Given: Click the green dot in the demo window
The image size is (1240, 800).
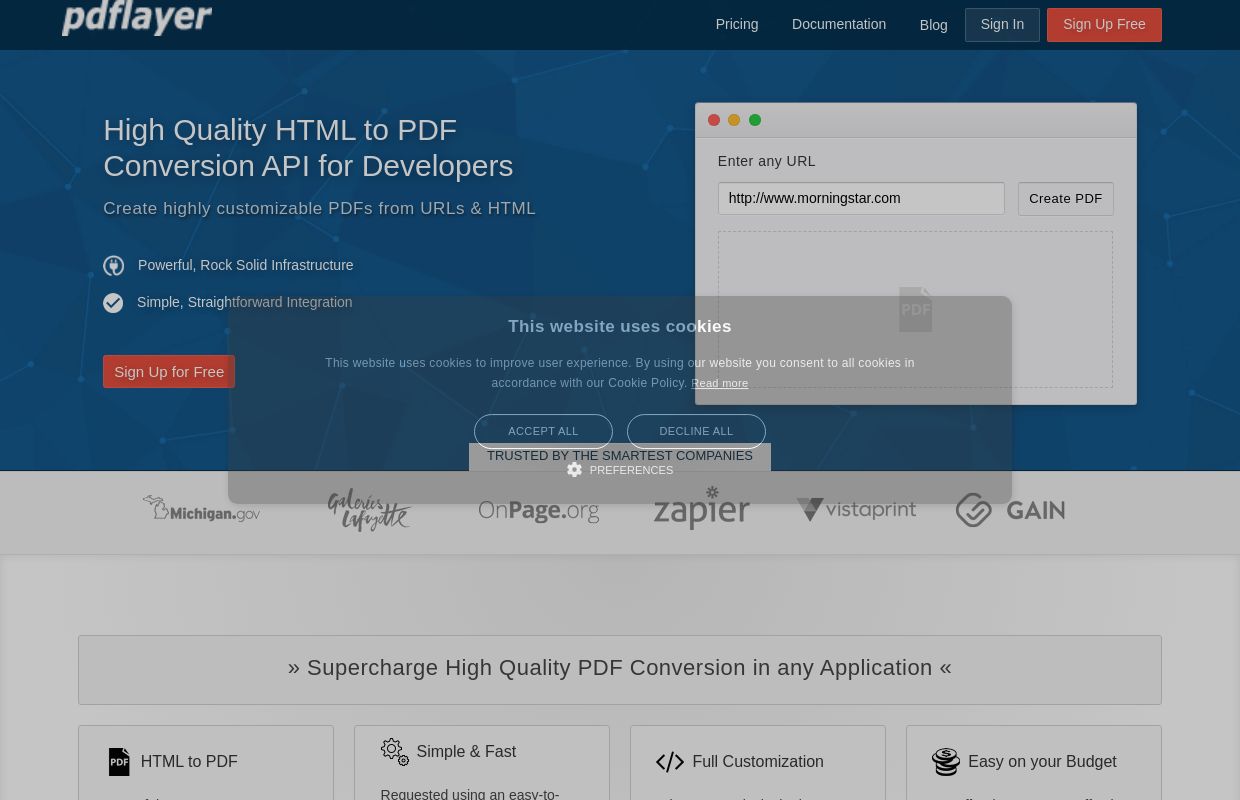Looking at the screenshot, I should coord(755,120).
